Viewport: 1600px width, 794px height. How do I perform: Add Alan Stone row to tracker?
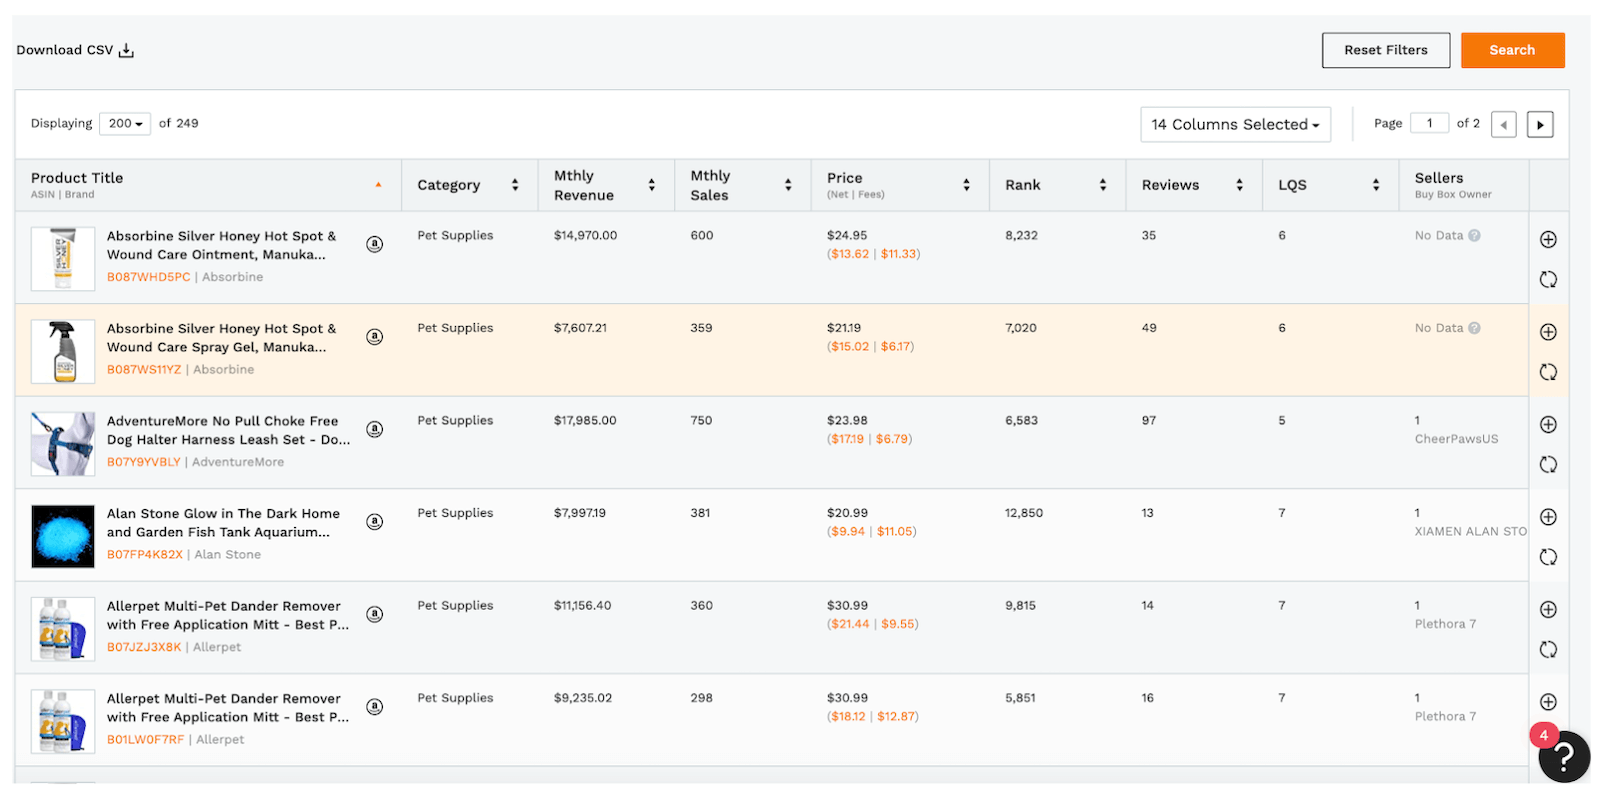click(1548, 517)
